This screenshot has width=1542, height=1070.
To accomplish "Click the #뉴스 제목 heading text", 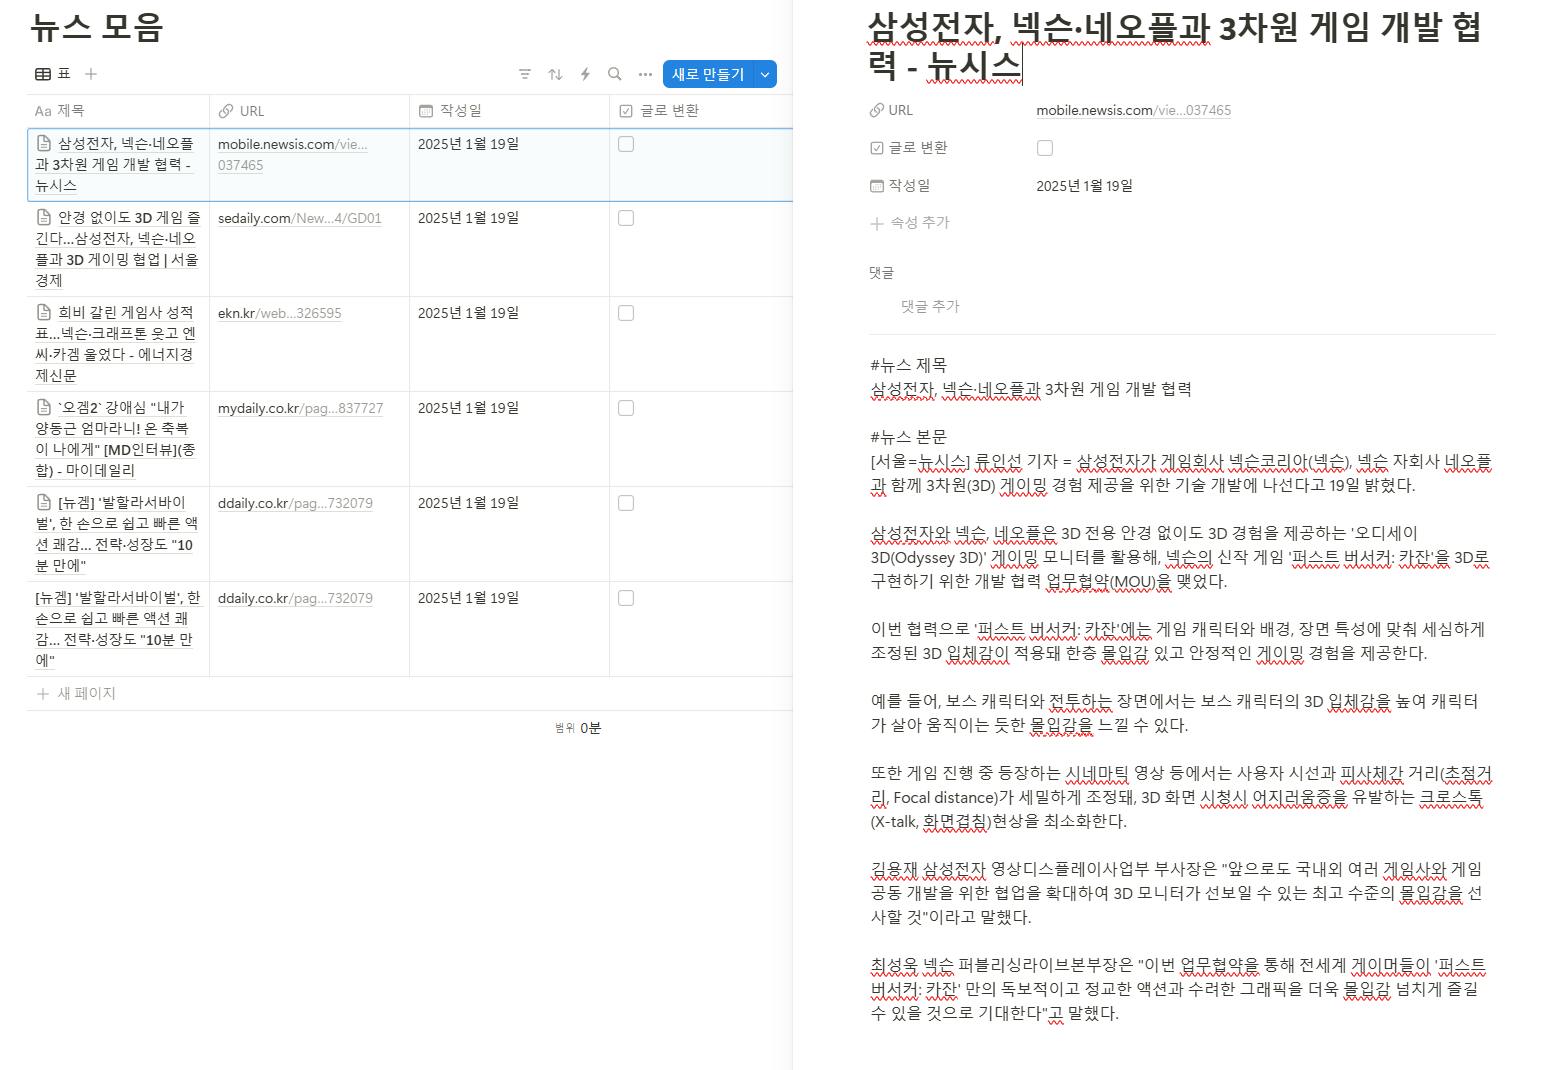I will coord(908,365).
